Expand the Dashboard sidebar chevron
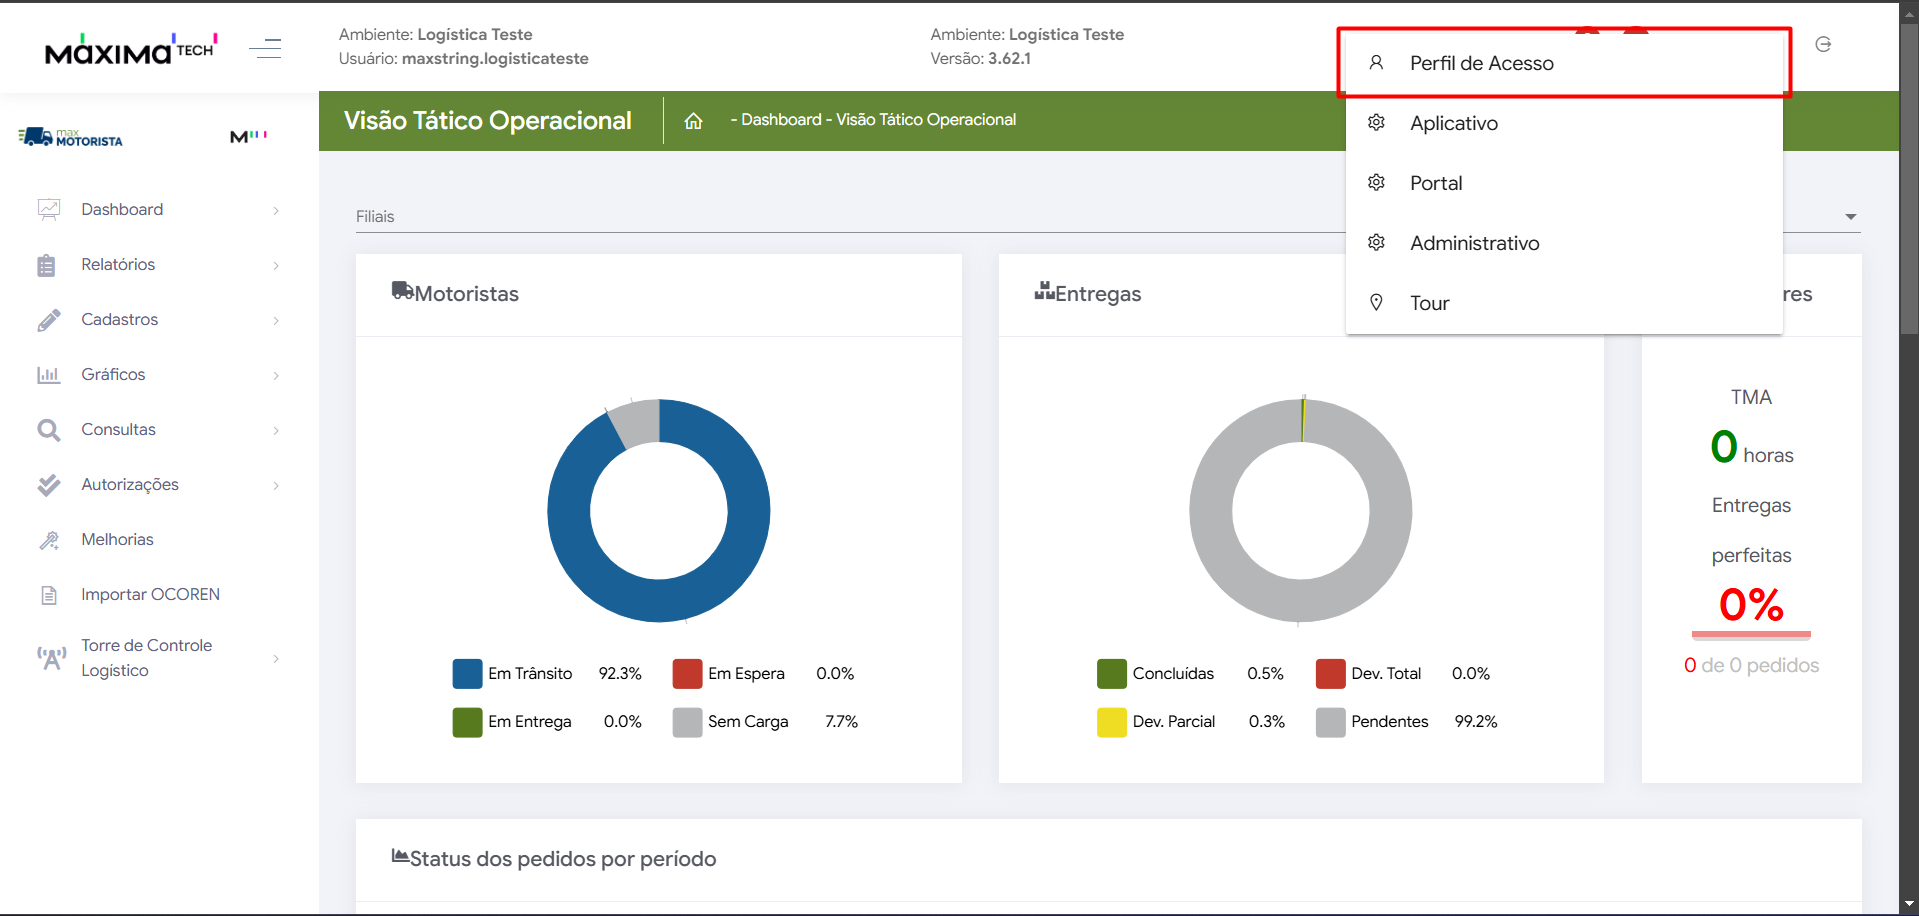1919x916 pixels. (276, 210)
